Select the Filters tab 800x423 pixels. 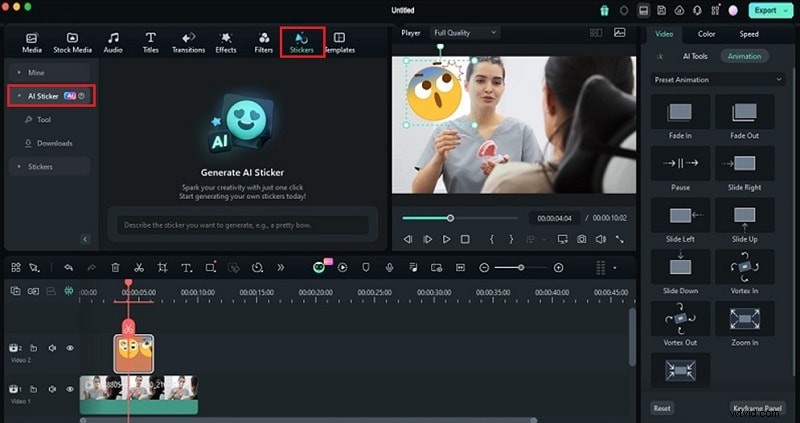(264, 43)
